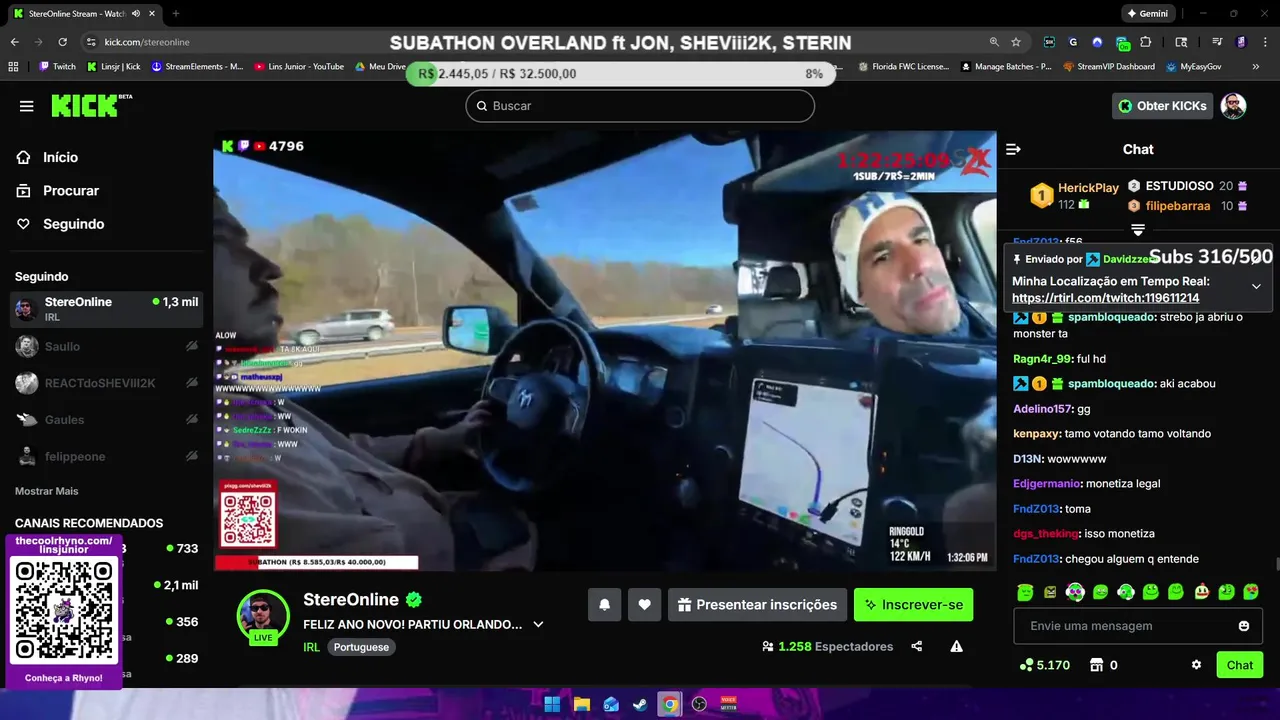Image resolution: width=1280 pixels, height=720 pixels.
Task: Insert the headphones emote with purple eyes
Action: pos(1075,592)
